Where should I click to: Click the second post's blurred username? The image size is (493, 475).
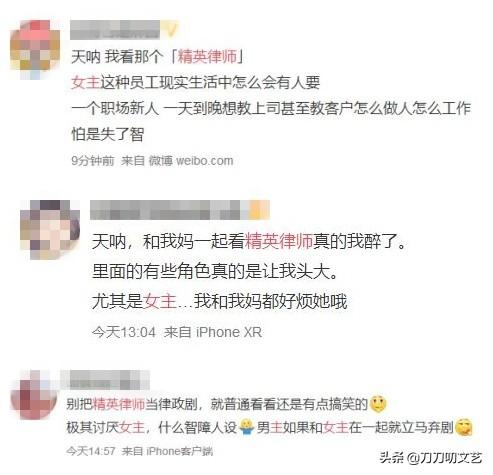point(169,210)
